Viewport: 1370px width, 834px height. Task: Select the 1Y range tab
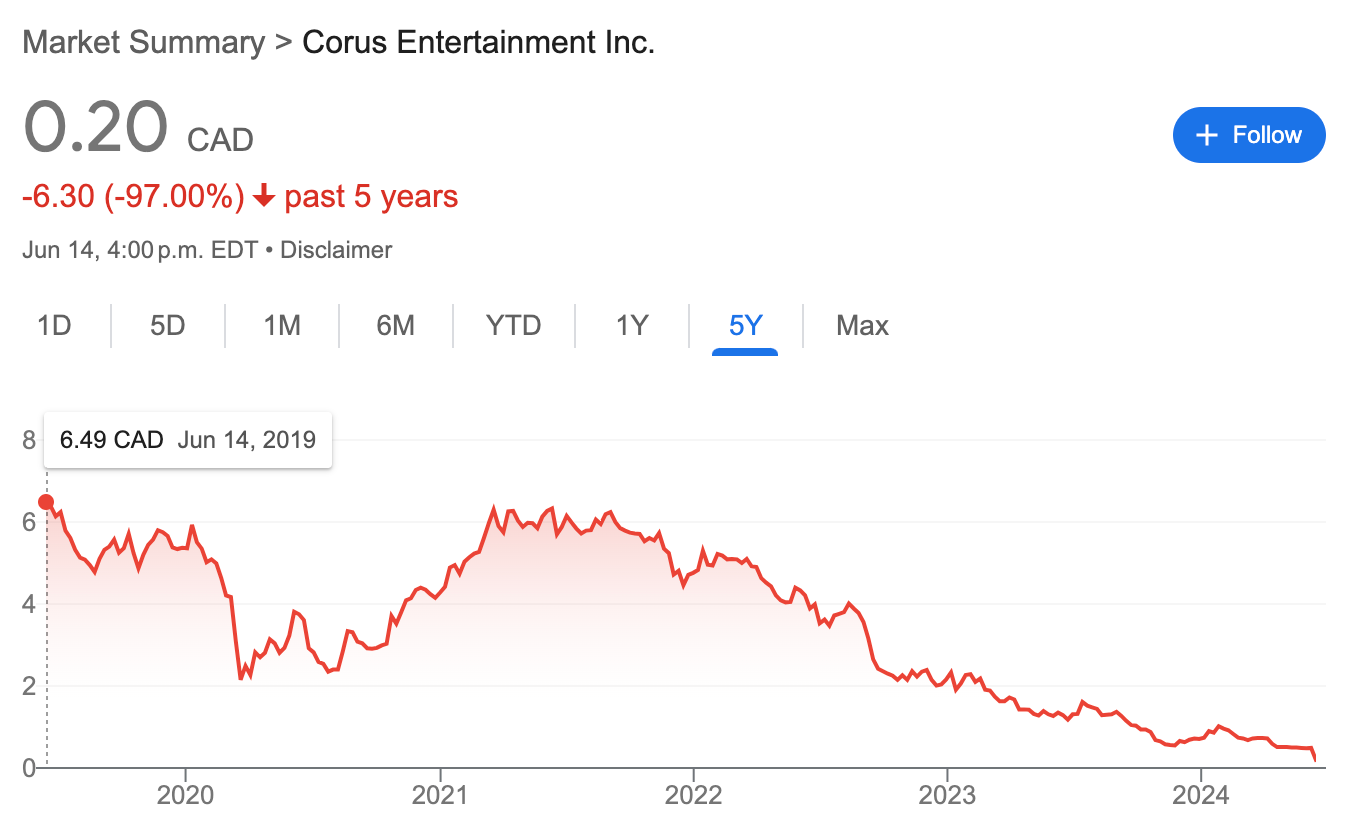click(x=632, y=326)
